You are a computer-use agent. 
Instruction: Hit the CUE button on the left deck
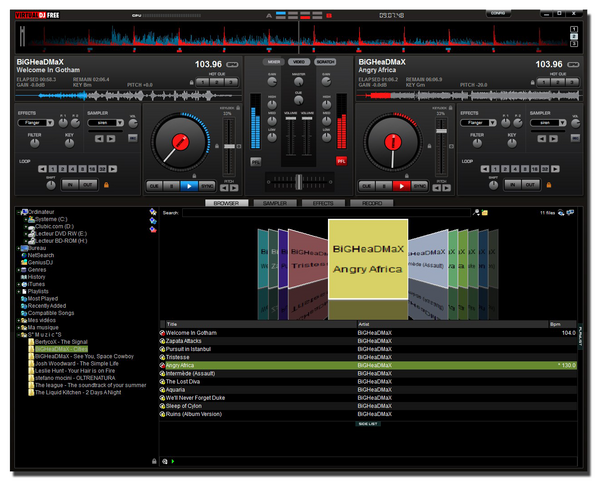pyautogui.click(x=154, y=185)
